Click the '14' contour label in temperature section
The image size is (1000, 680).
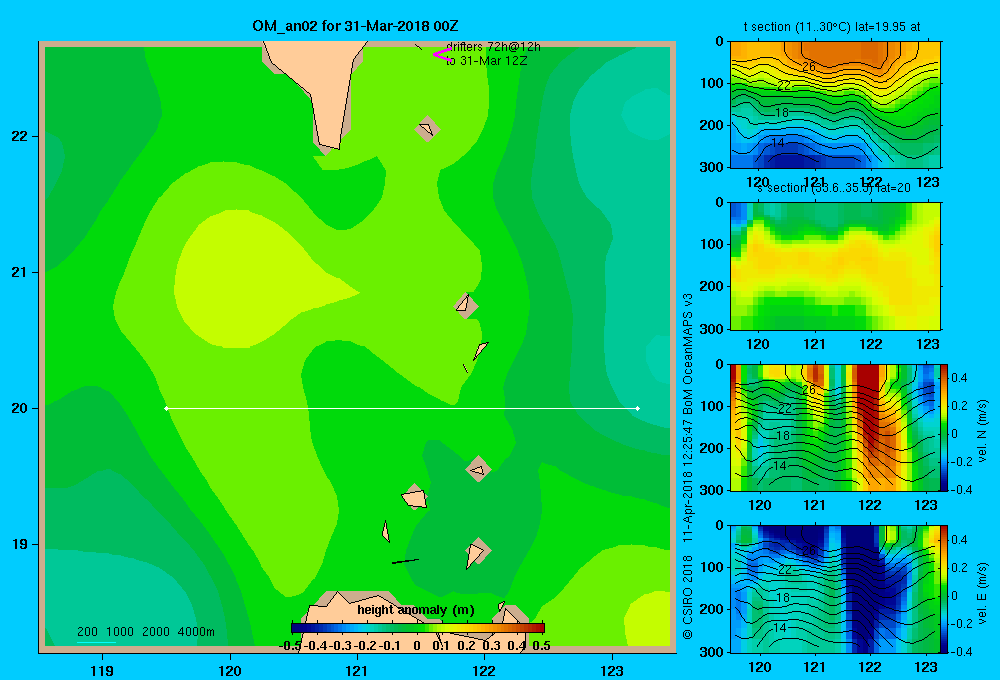(777, 143)
